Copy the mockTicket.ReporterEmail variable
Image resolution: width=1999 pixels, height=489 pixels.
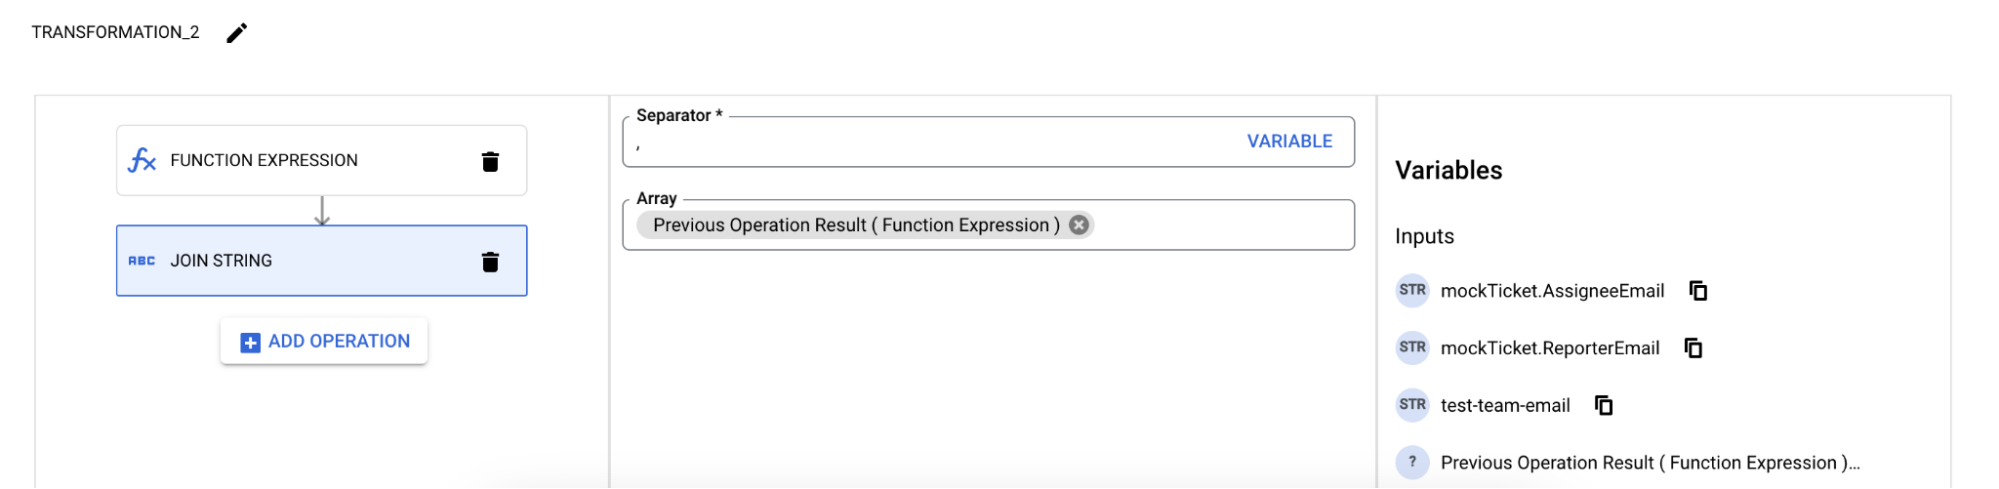(1693, 348)
